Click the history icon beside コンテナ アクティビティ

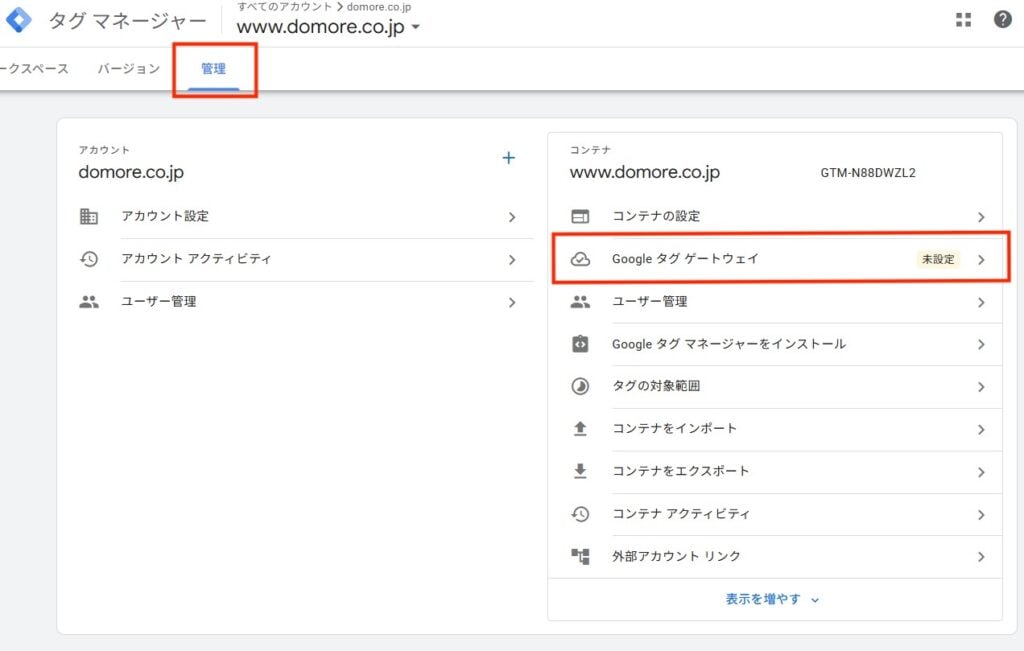coord(580,515)
